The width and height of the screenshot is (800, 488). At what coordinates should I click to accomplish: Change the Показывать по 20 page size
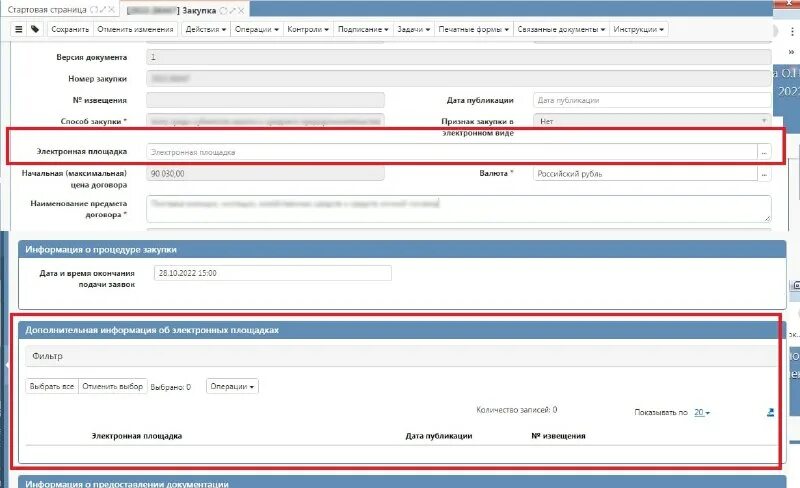coord(702,412)
